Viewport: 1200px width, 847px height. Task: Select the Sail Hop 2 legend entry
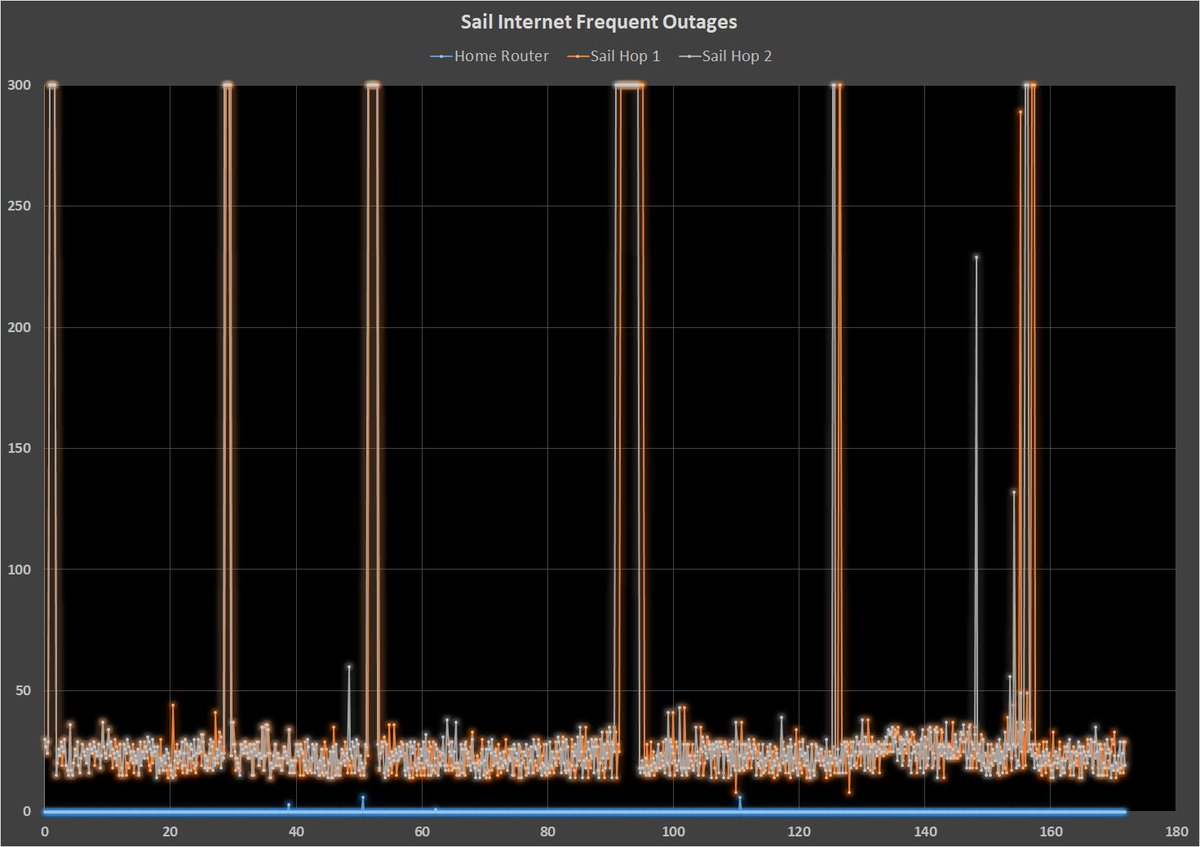727,56
